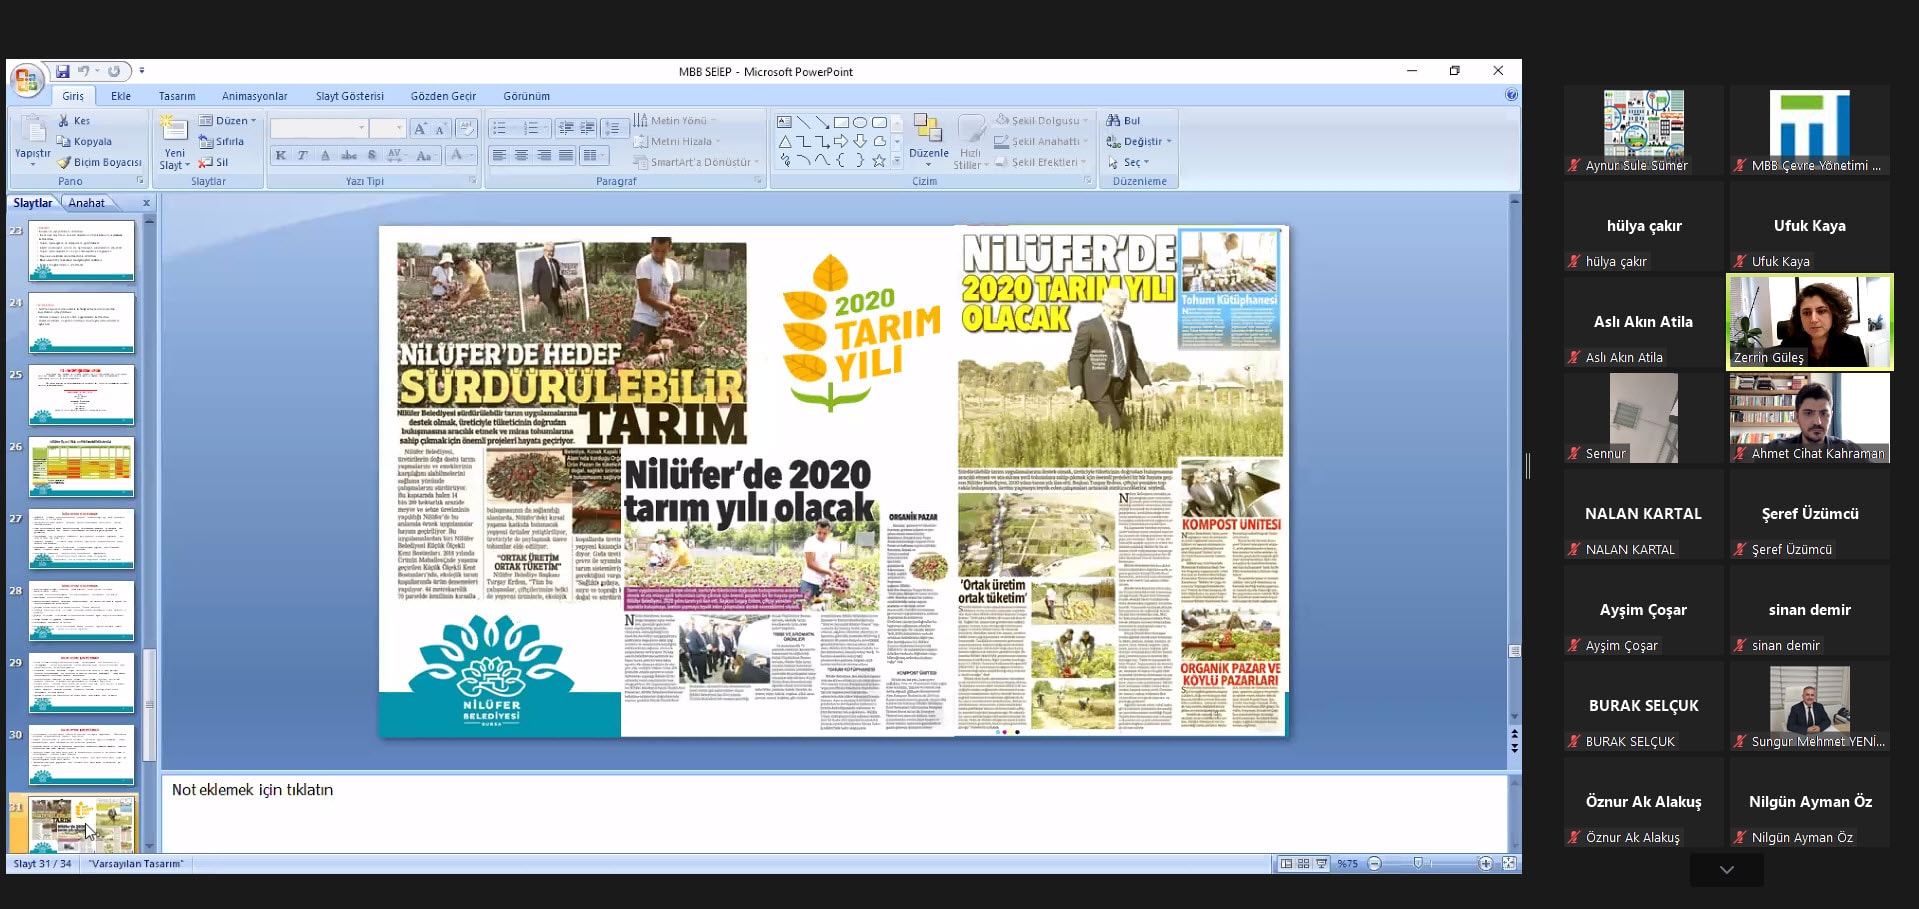Toggle center text alignment
The image size is (1919, 909).
pyautogui.click(x=521, y=155)
